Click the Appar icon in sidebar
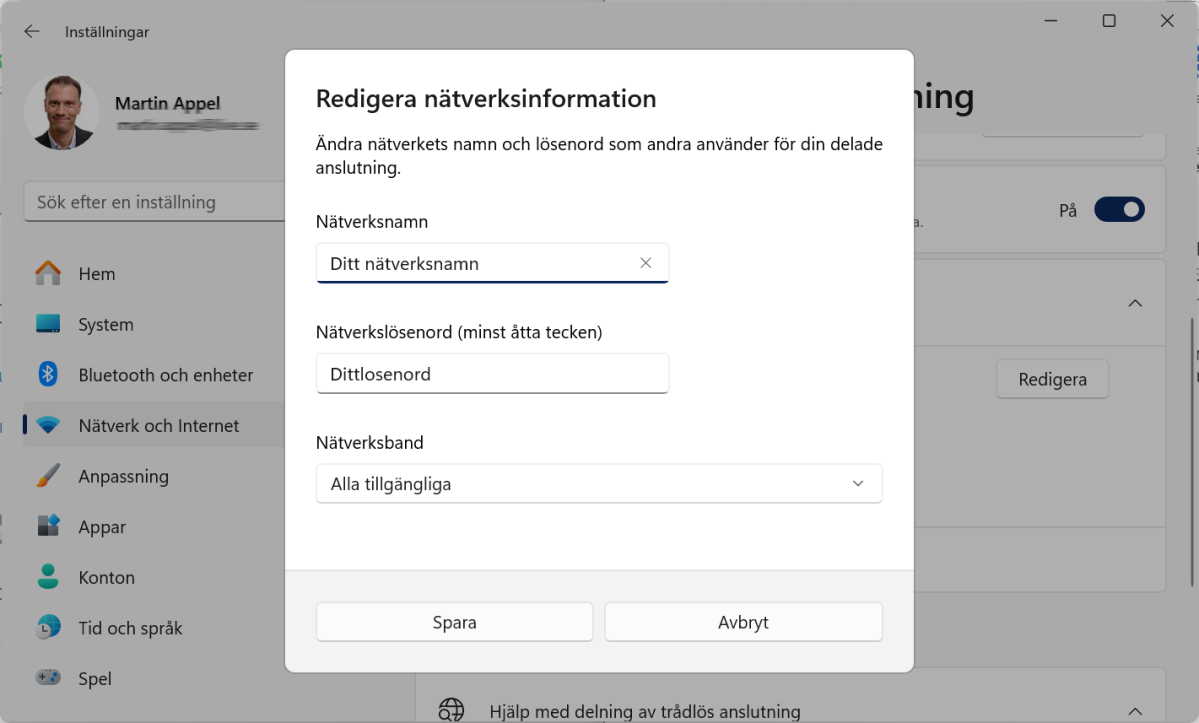Screen dimensions: 1199x723 click(47, 527)
